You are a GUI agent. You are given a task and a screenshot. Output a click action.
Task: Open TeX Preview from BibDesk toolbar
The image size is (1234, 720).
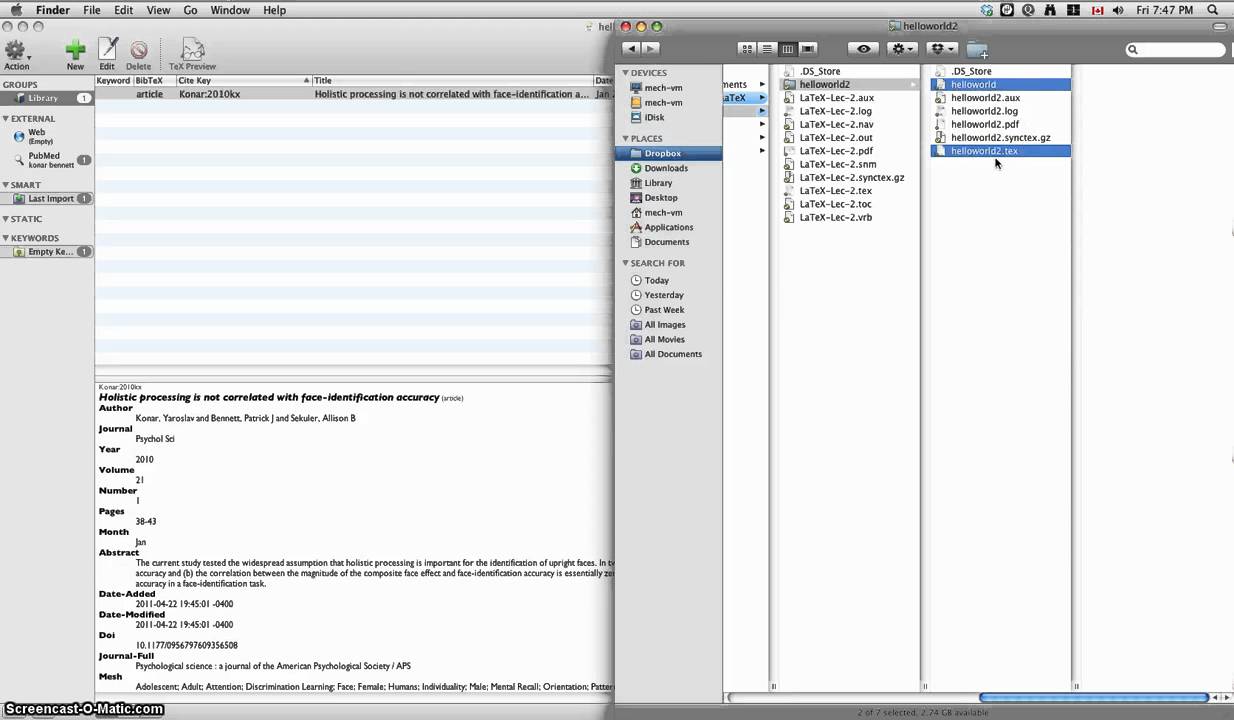click(192, 55)
